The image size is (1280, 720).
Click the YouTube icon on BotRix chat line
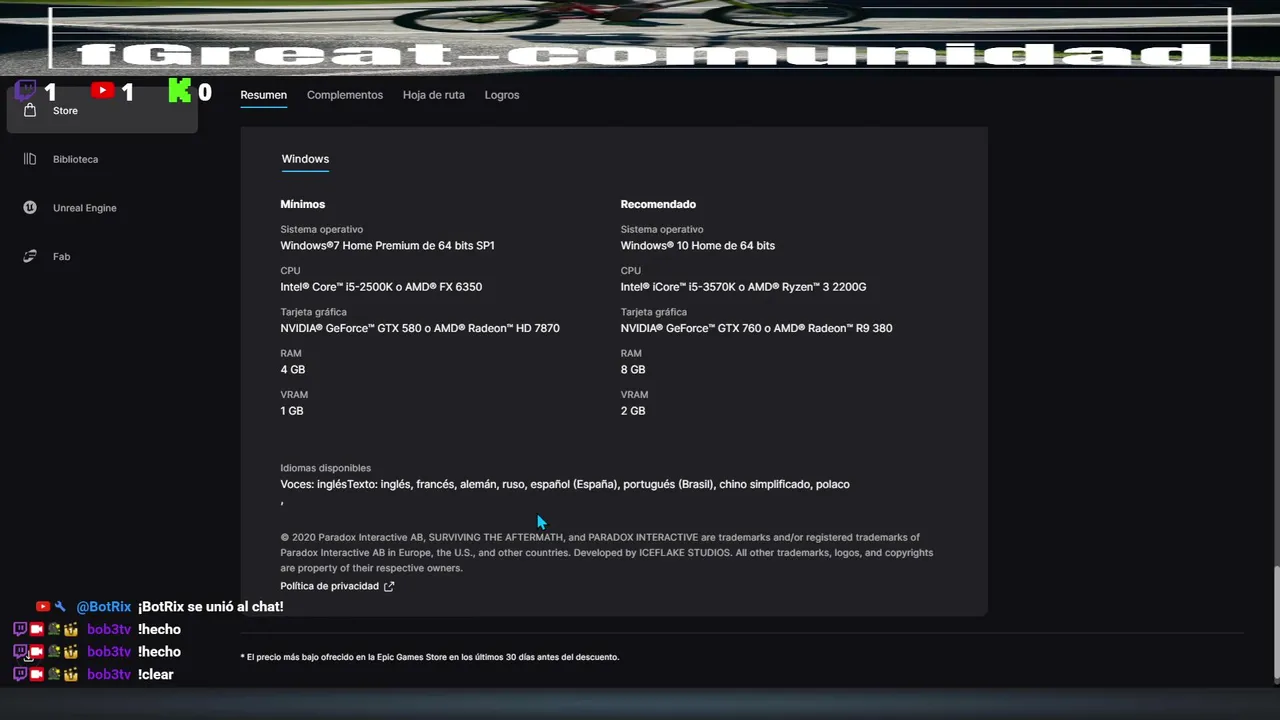pos(43,607)
